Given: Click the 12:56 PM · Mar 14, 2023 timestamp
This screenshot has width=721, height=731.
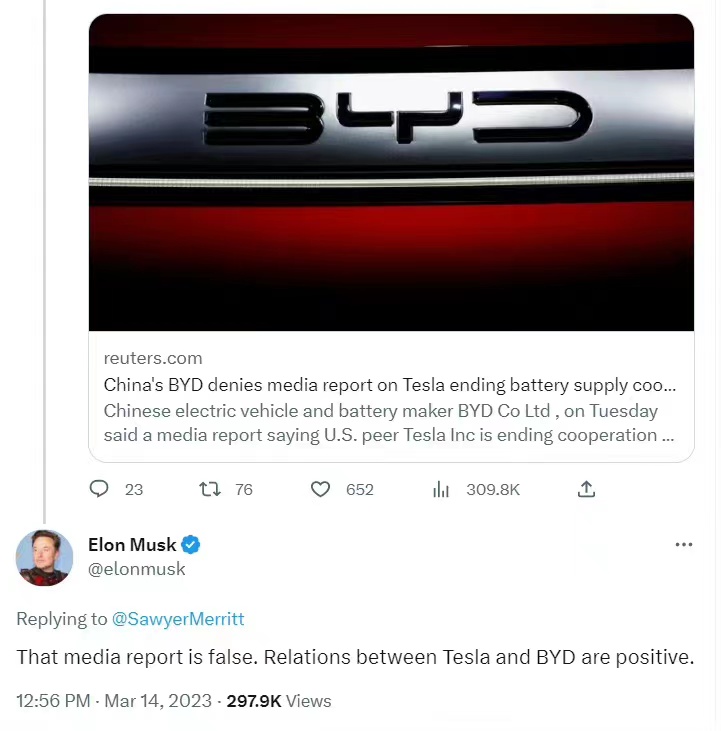Looking at the screenshot, I should click(114, 701).
